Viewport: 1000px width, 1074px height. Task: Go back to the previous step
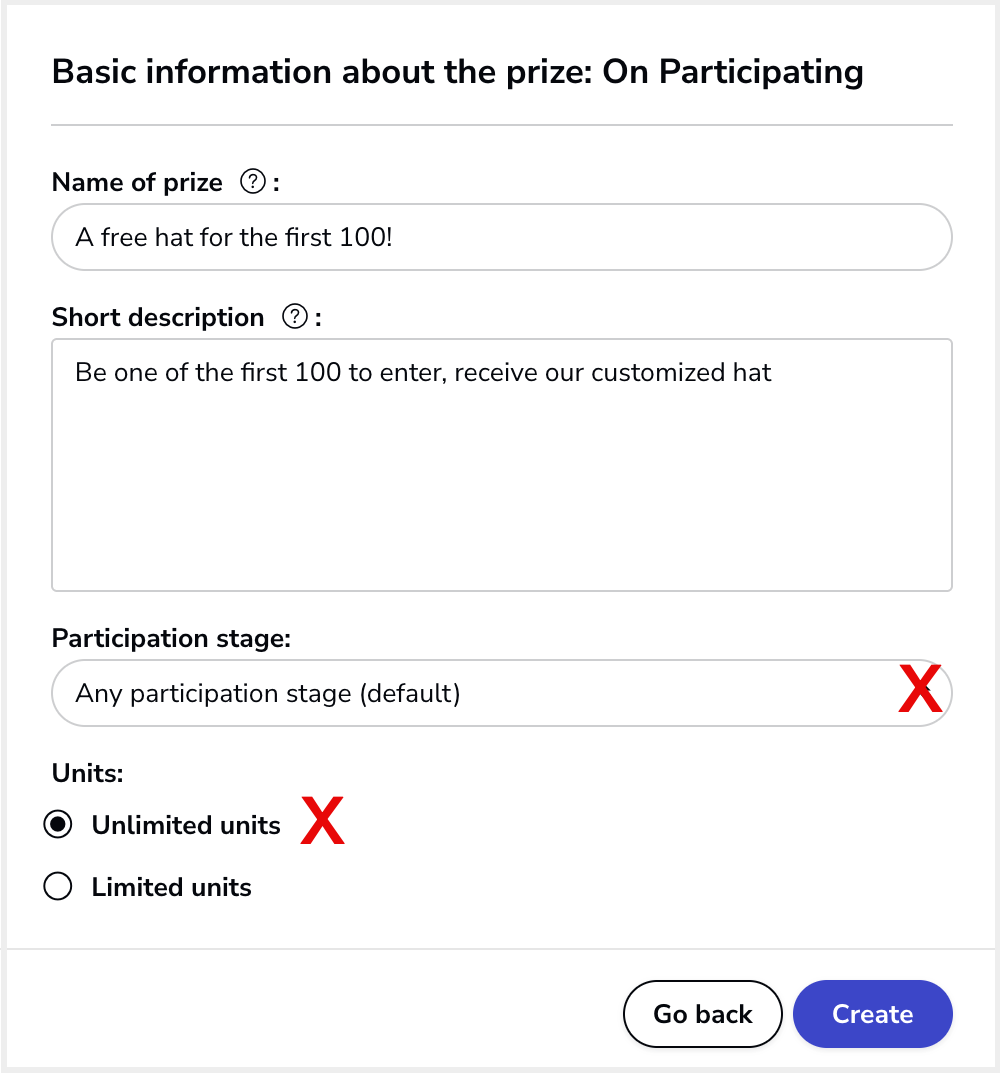click(x=703, y=1014)
